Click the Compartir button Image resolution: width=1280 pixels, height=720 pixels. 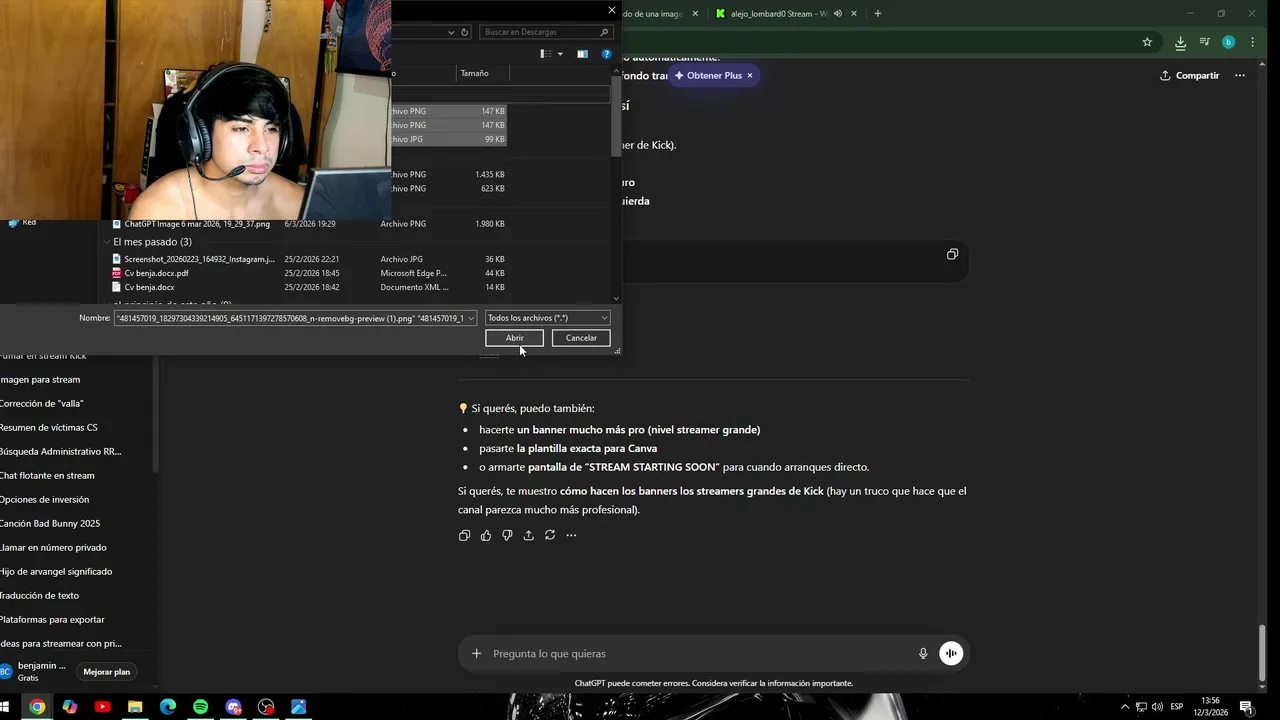coord(1190,75)
